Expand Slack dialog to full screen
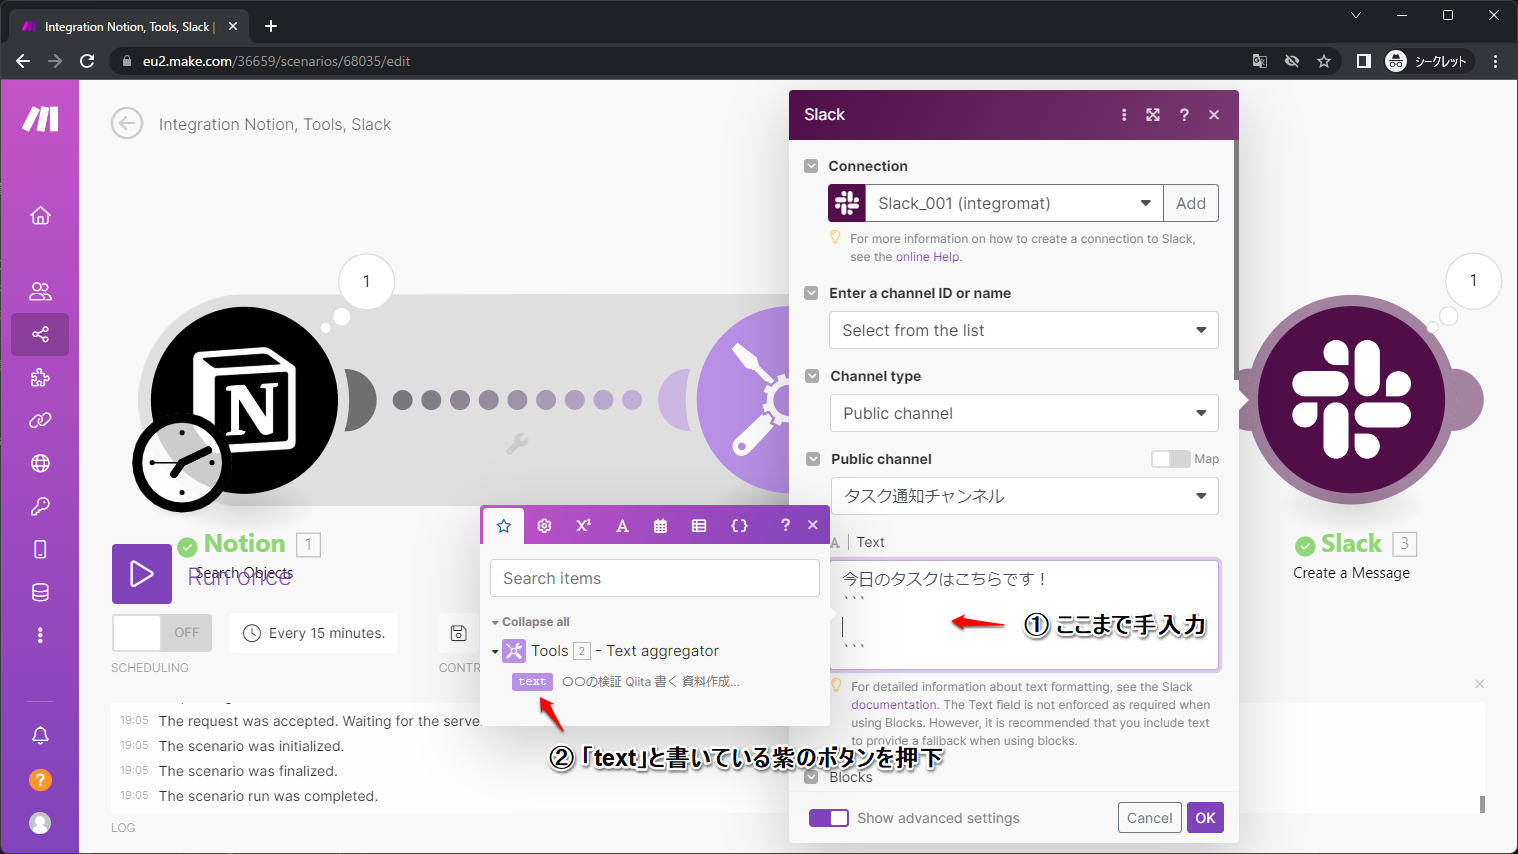Image resolution: width=1518 pixels, height=854 pixels. coord(1153,115)
